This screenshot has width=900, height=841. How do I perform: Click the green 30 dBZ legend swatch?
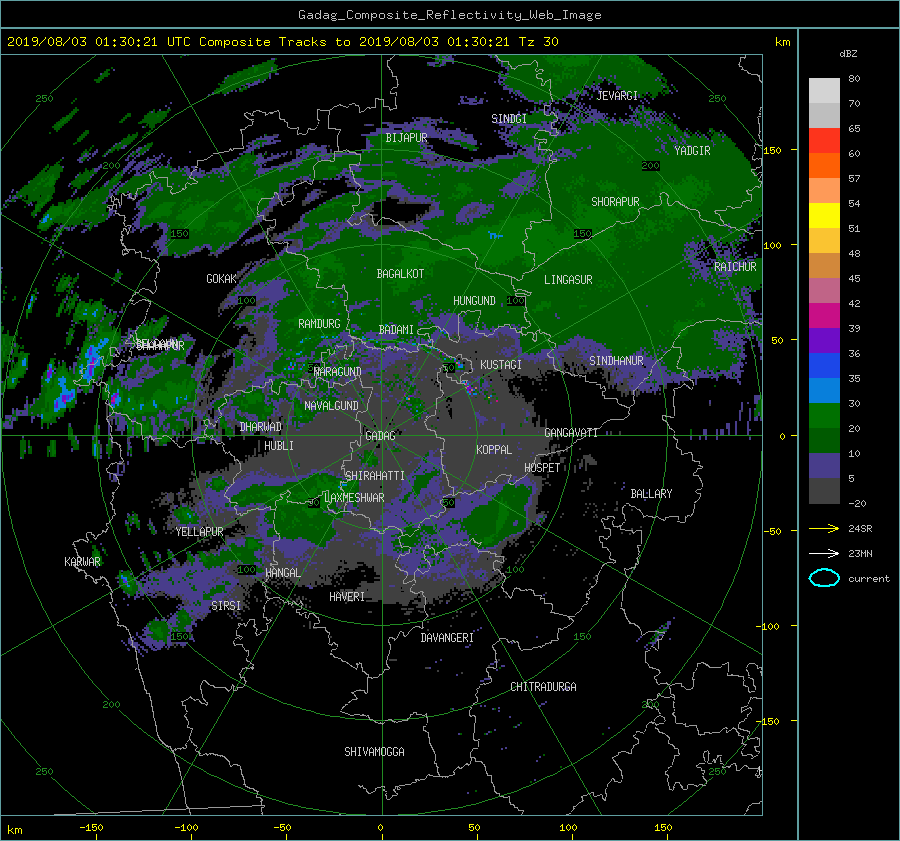824,415
